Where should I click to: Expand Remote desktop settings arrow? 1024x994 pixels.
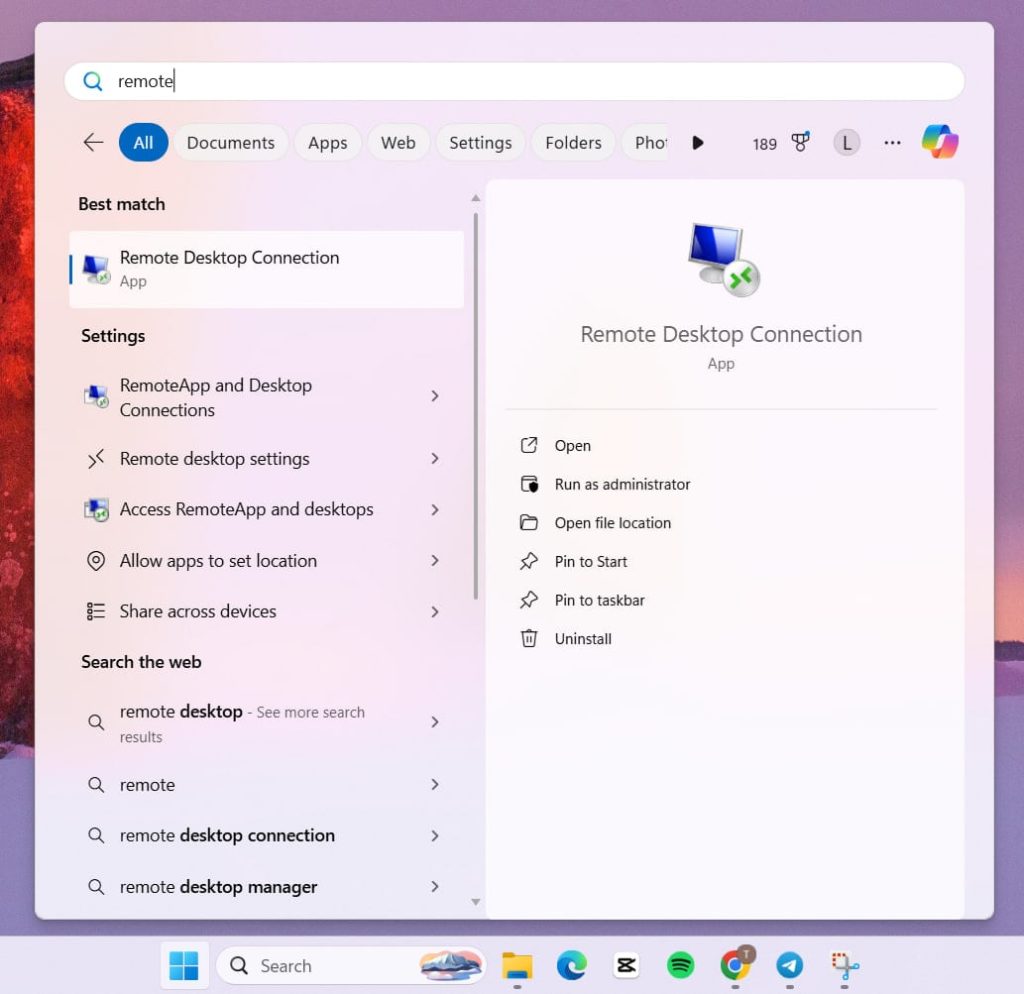click(435, 459)
